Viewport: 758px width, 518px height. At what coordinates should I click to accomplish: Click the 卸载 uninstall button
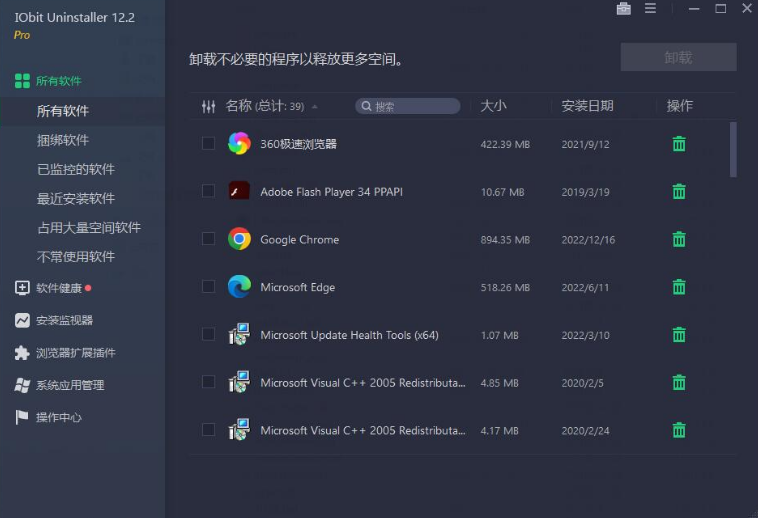point(679,57)
